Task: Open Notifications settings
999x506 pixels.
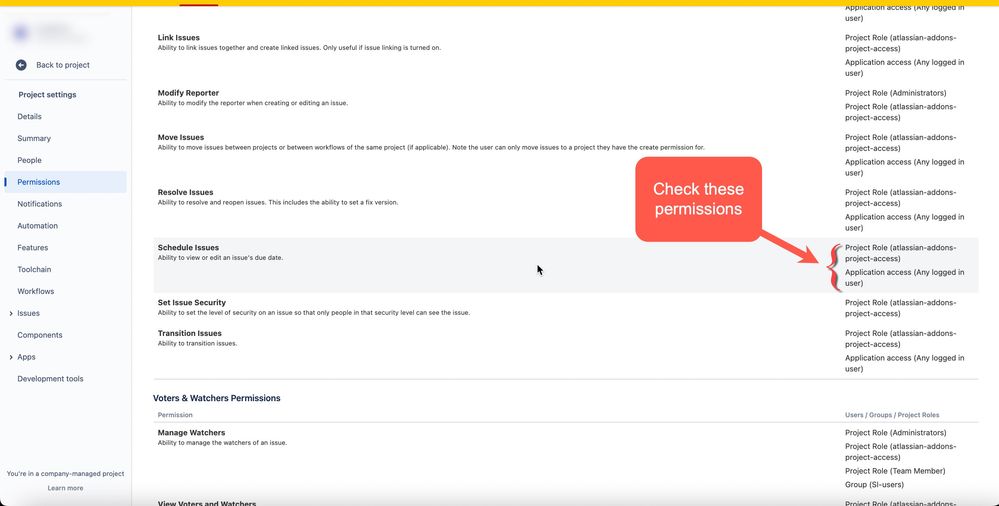Action: coord(40,204)
